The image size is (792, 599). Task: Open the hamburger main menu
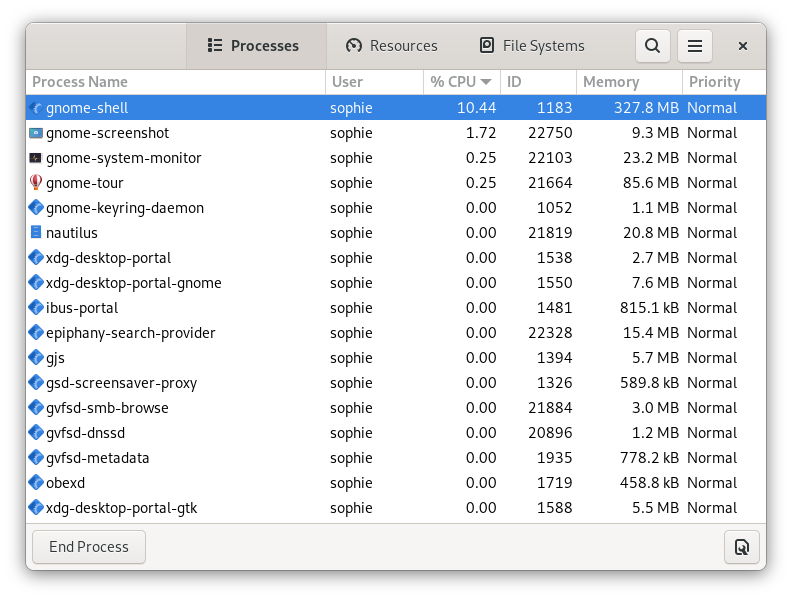pos(695,45)
